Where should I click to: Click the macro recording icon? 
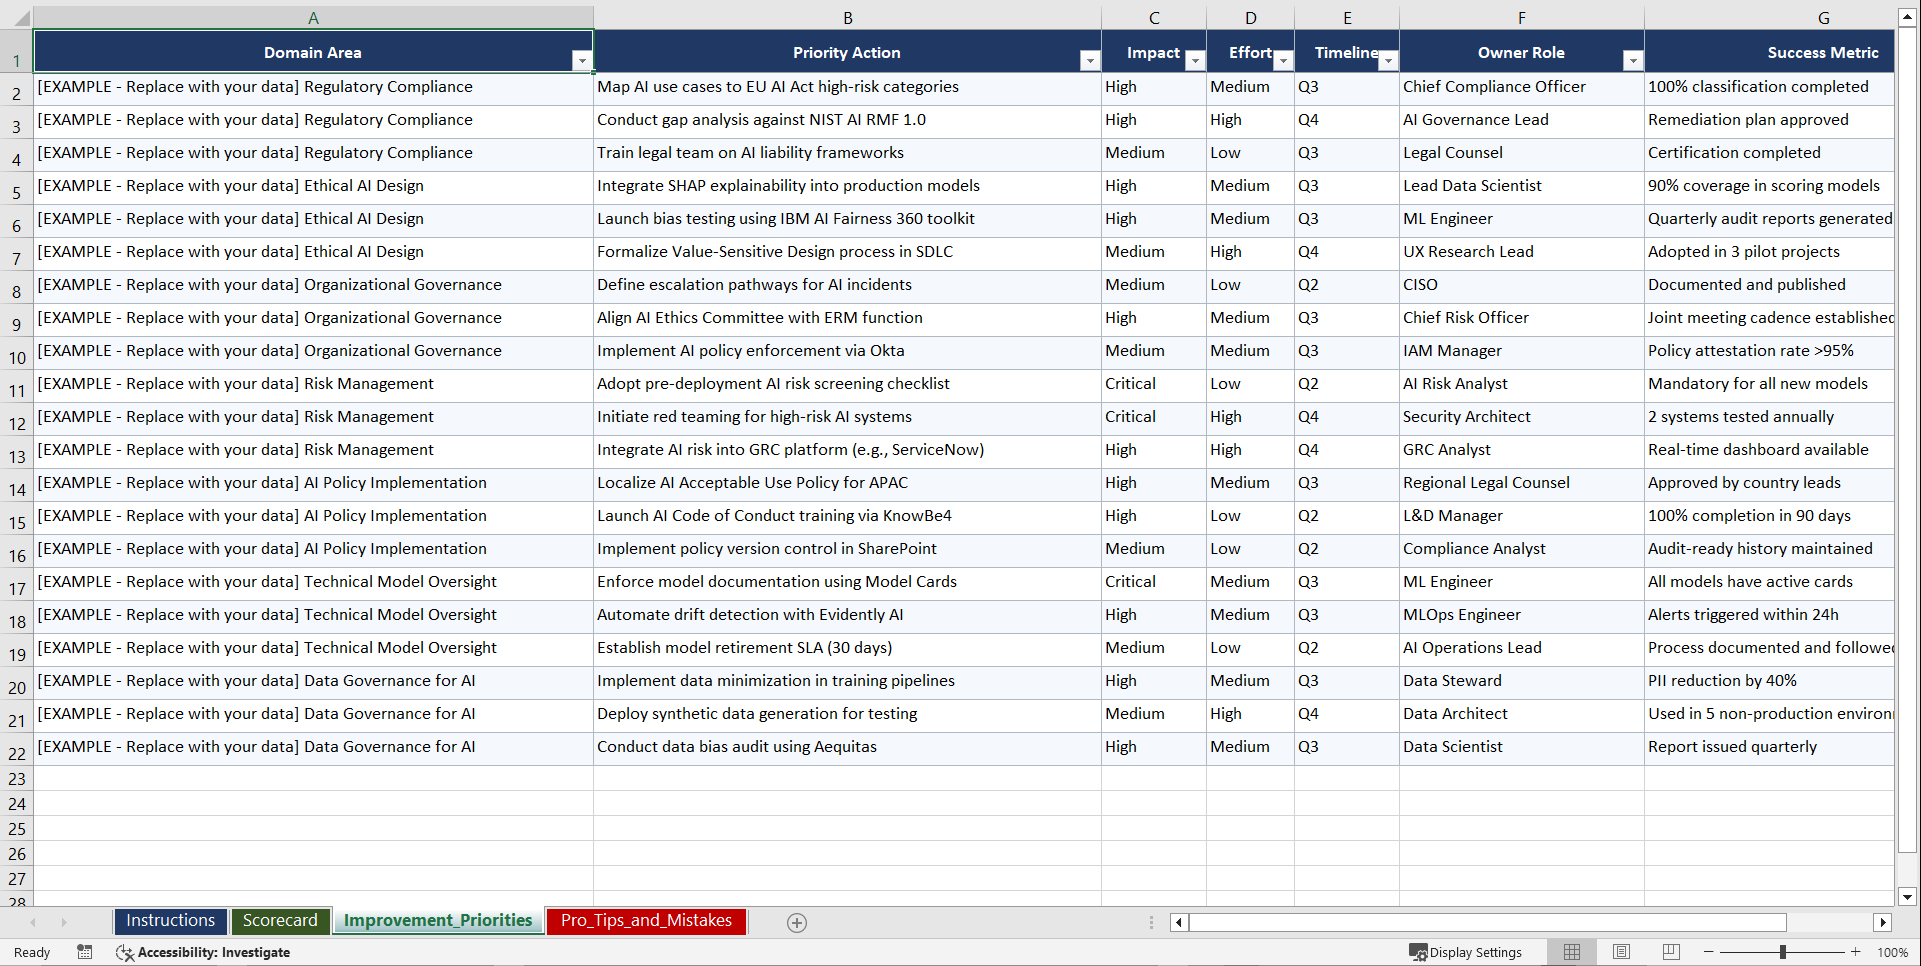[85, 952]
